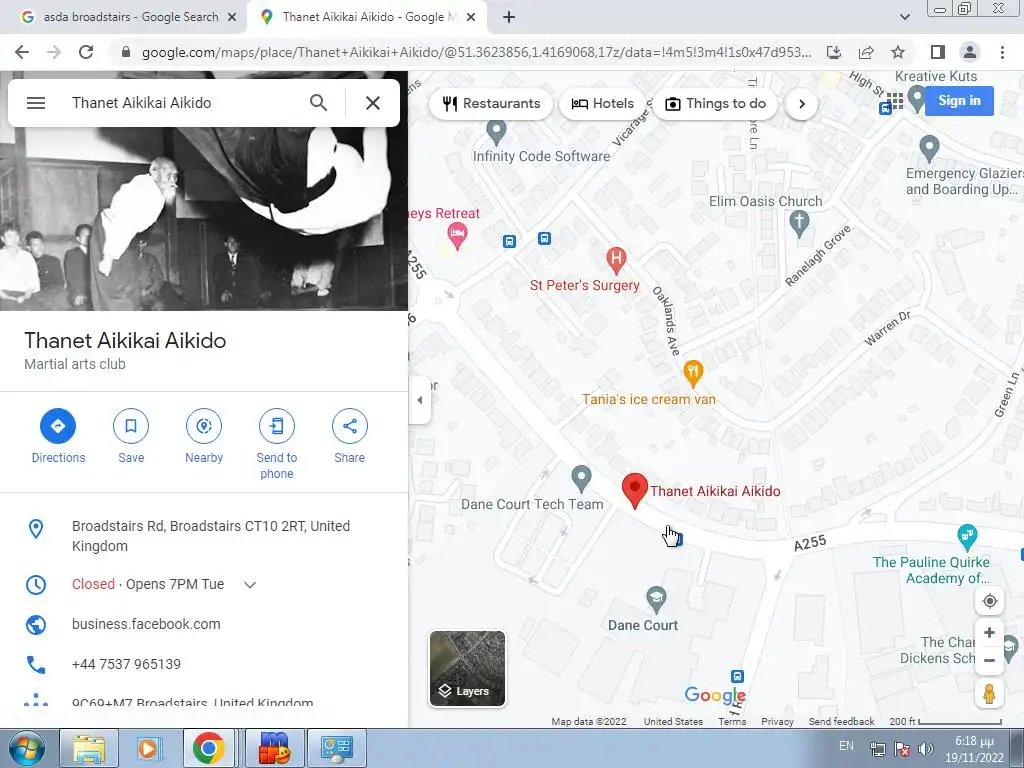Select Tania's ice cream van marker
The image size is (1024, 768).
pyautogui.click(x=693, y=374)
